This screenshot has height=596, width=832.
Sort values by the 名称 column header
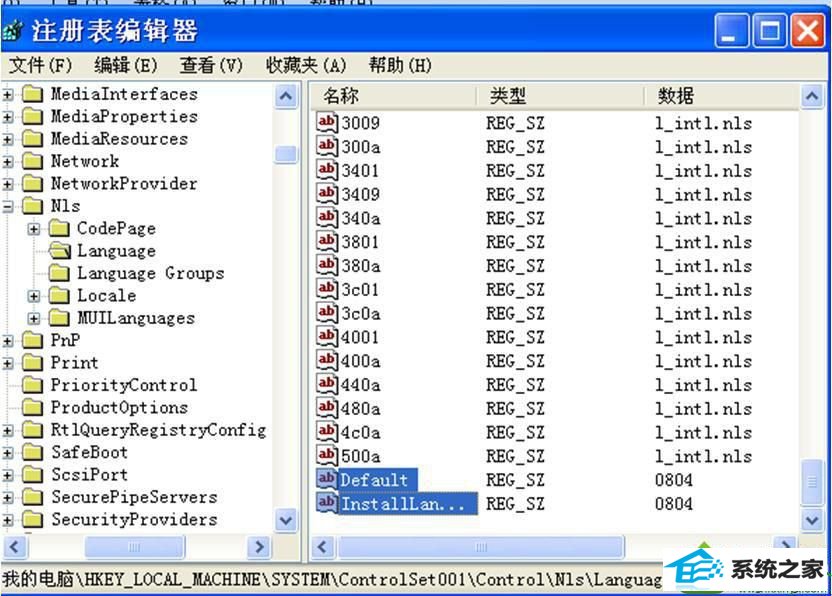(x=394, y=96)
